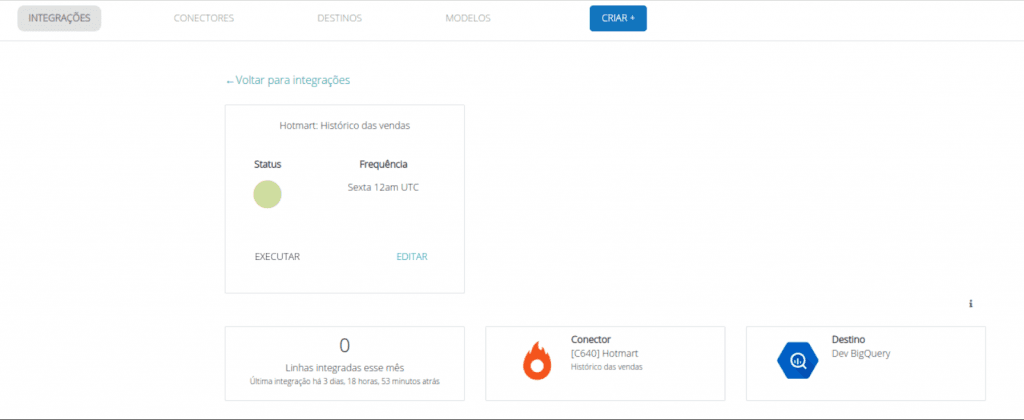Click the Hotmart: Histórico das vendas title
This screenshot has width=1024, height=420.
point(344,126)
